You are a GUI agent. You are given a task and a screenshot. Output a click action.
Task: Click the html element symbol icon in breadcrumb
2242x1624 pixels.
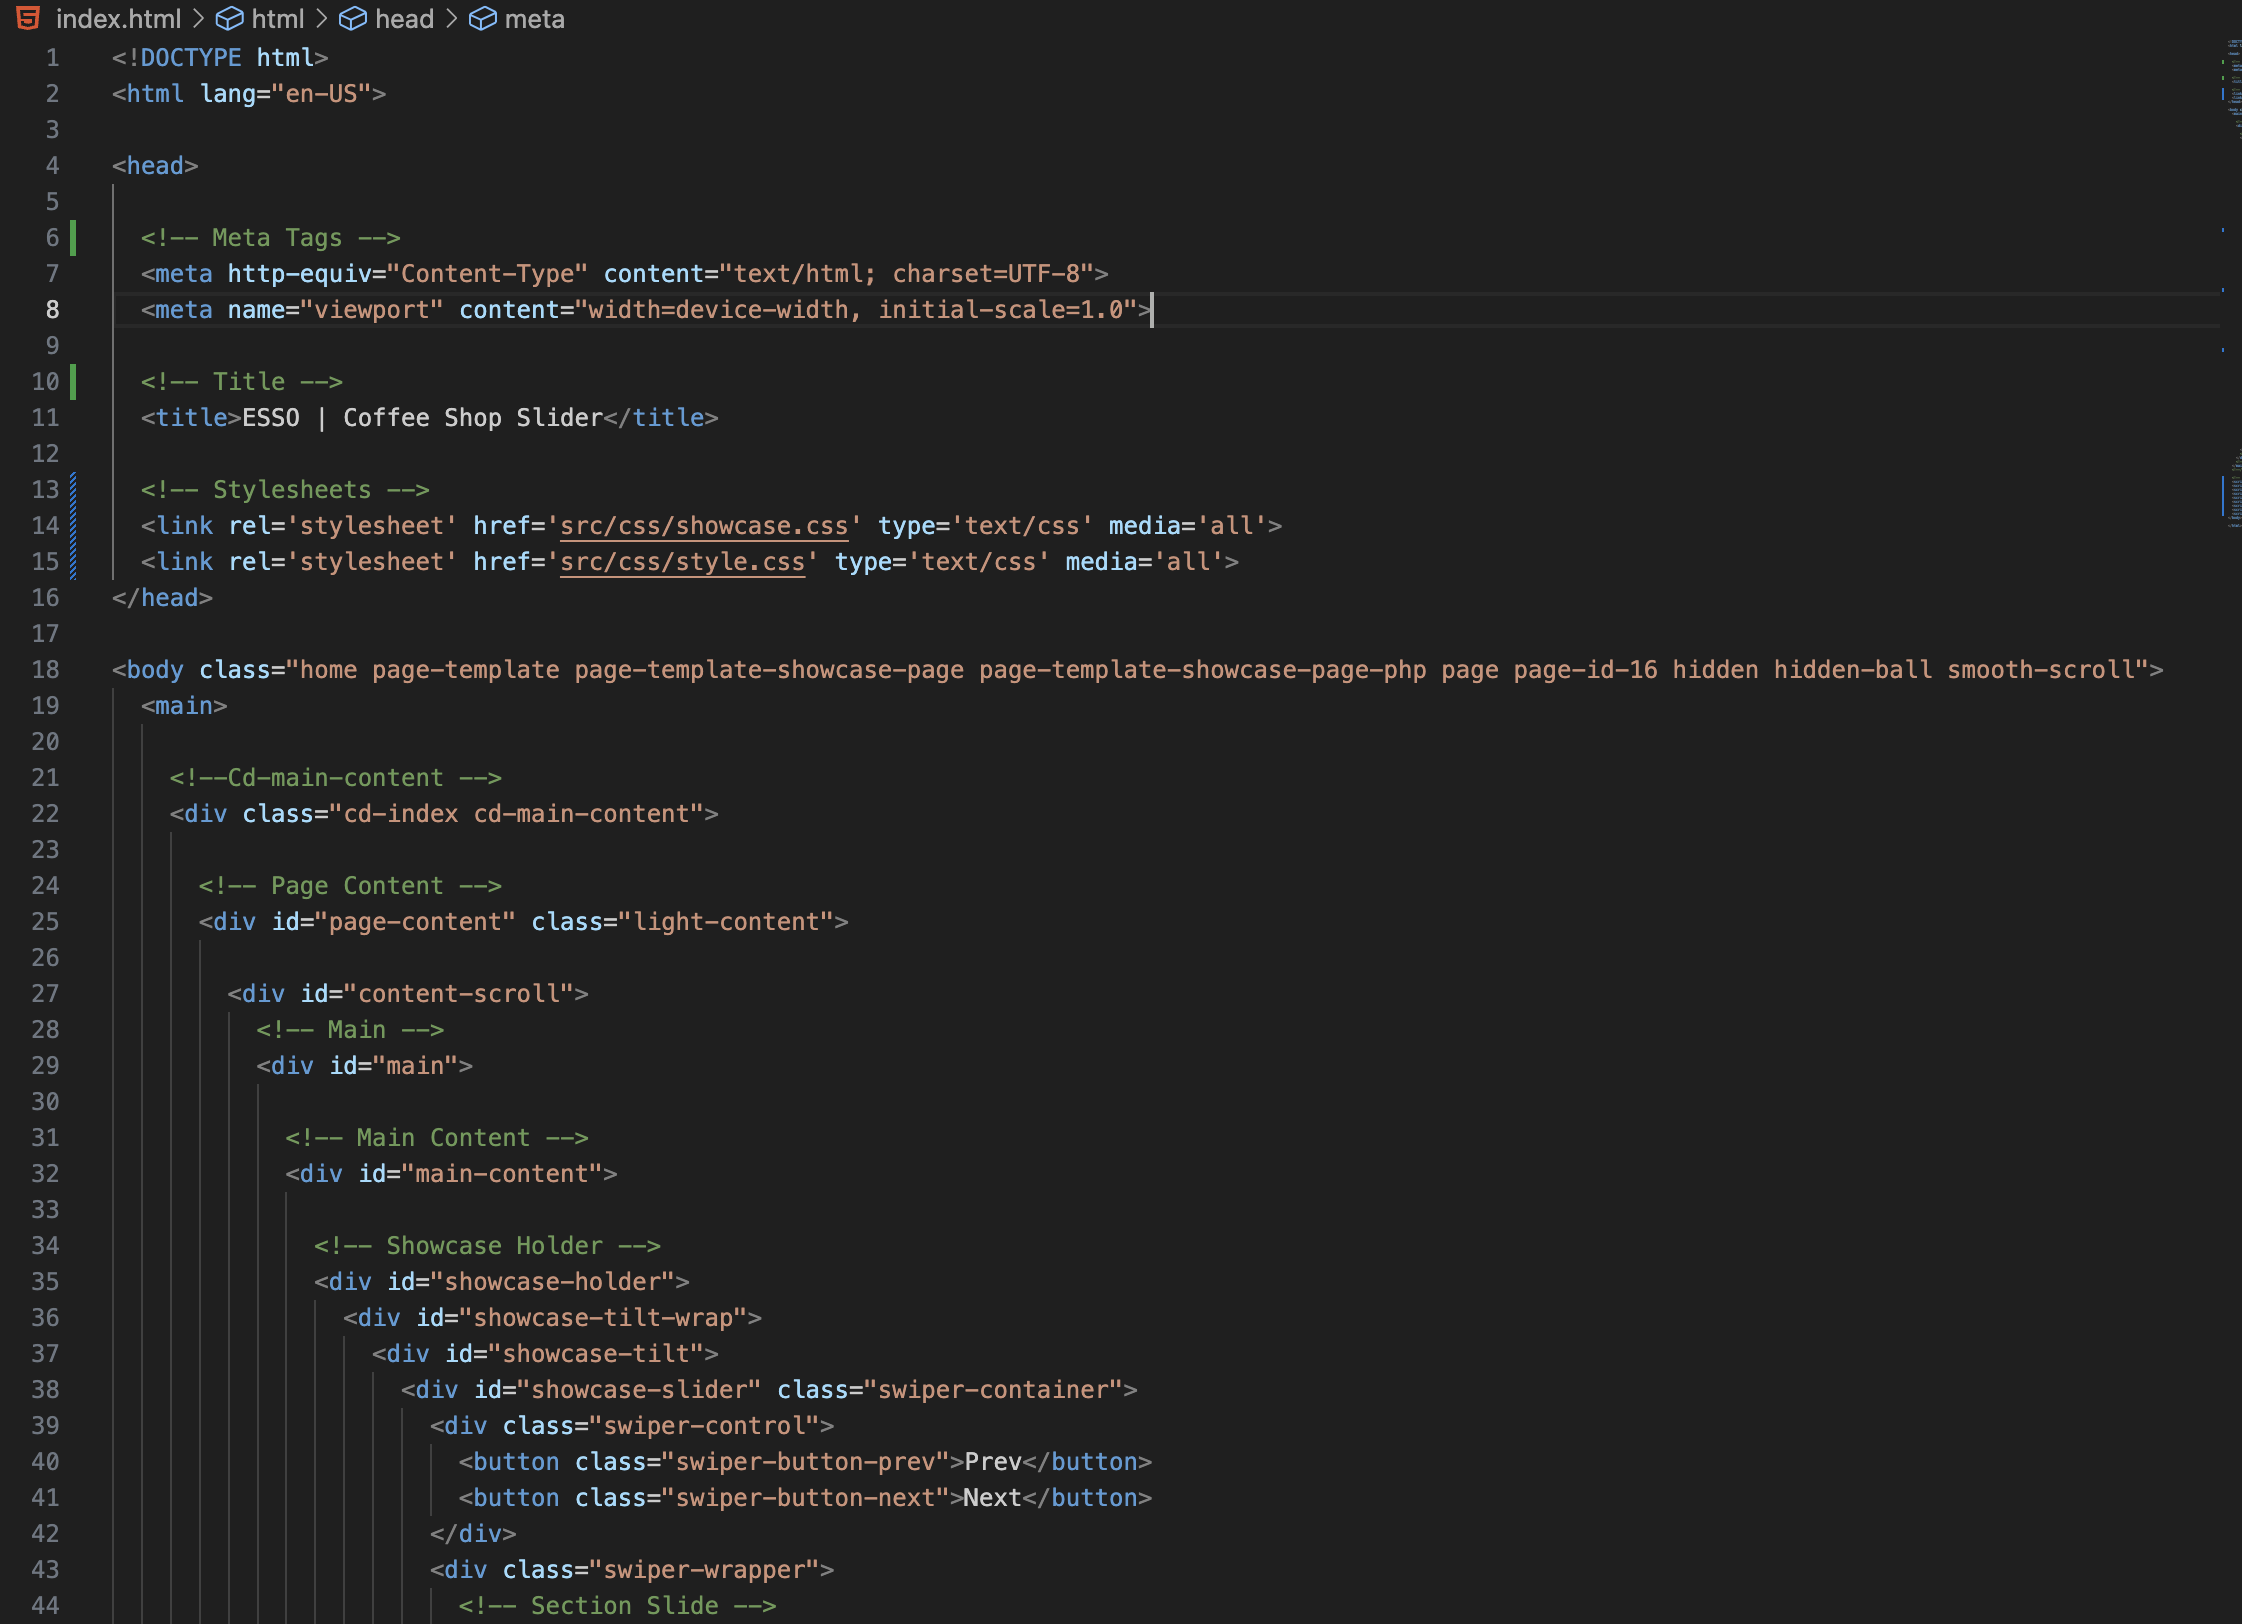[x=231, y=19]
